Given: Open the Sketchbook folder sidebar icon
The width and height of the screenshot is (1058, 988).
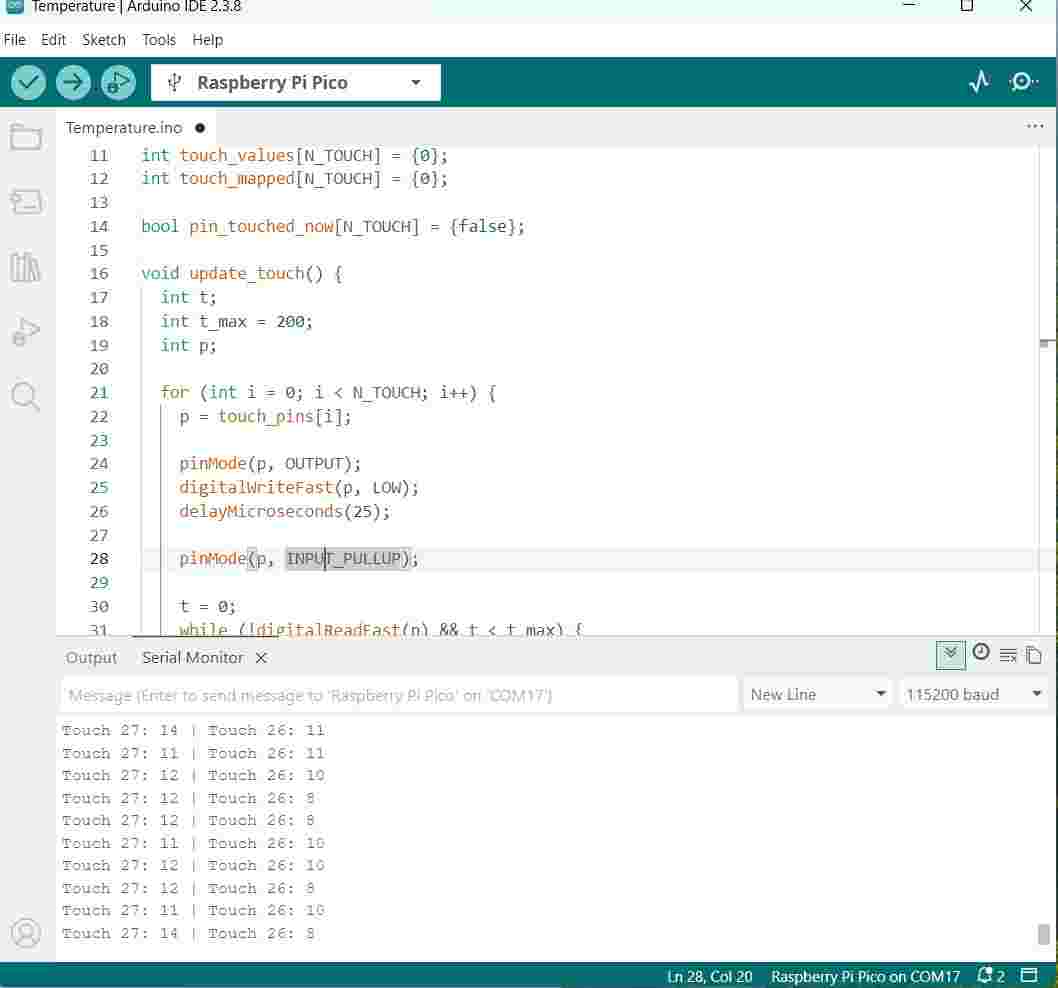Looking at the screenshot, I should pos(26,137).
